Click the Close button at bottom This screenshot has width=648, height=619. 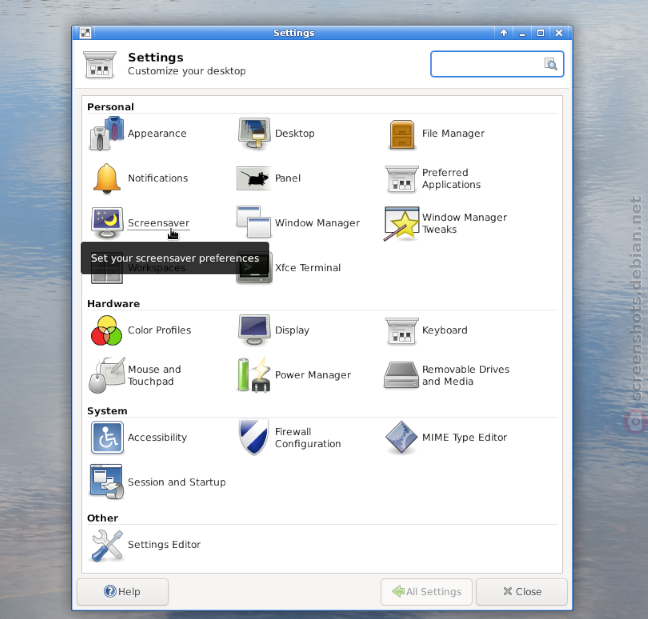point(522,592)
